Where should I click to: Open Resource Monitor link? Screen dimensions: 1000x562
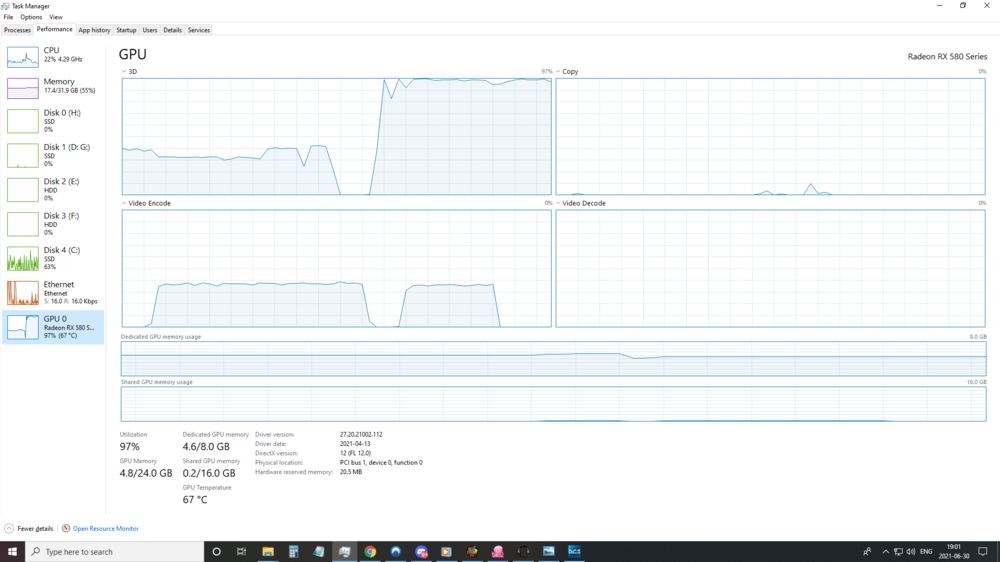(x=105, y=528)
